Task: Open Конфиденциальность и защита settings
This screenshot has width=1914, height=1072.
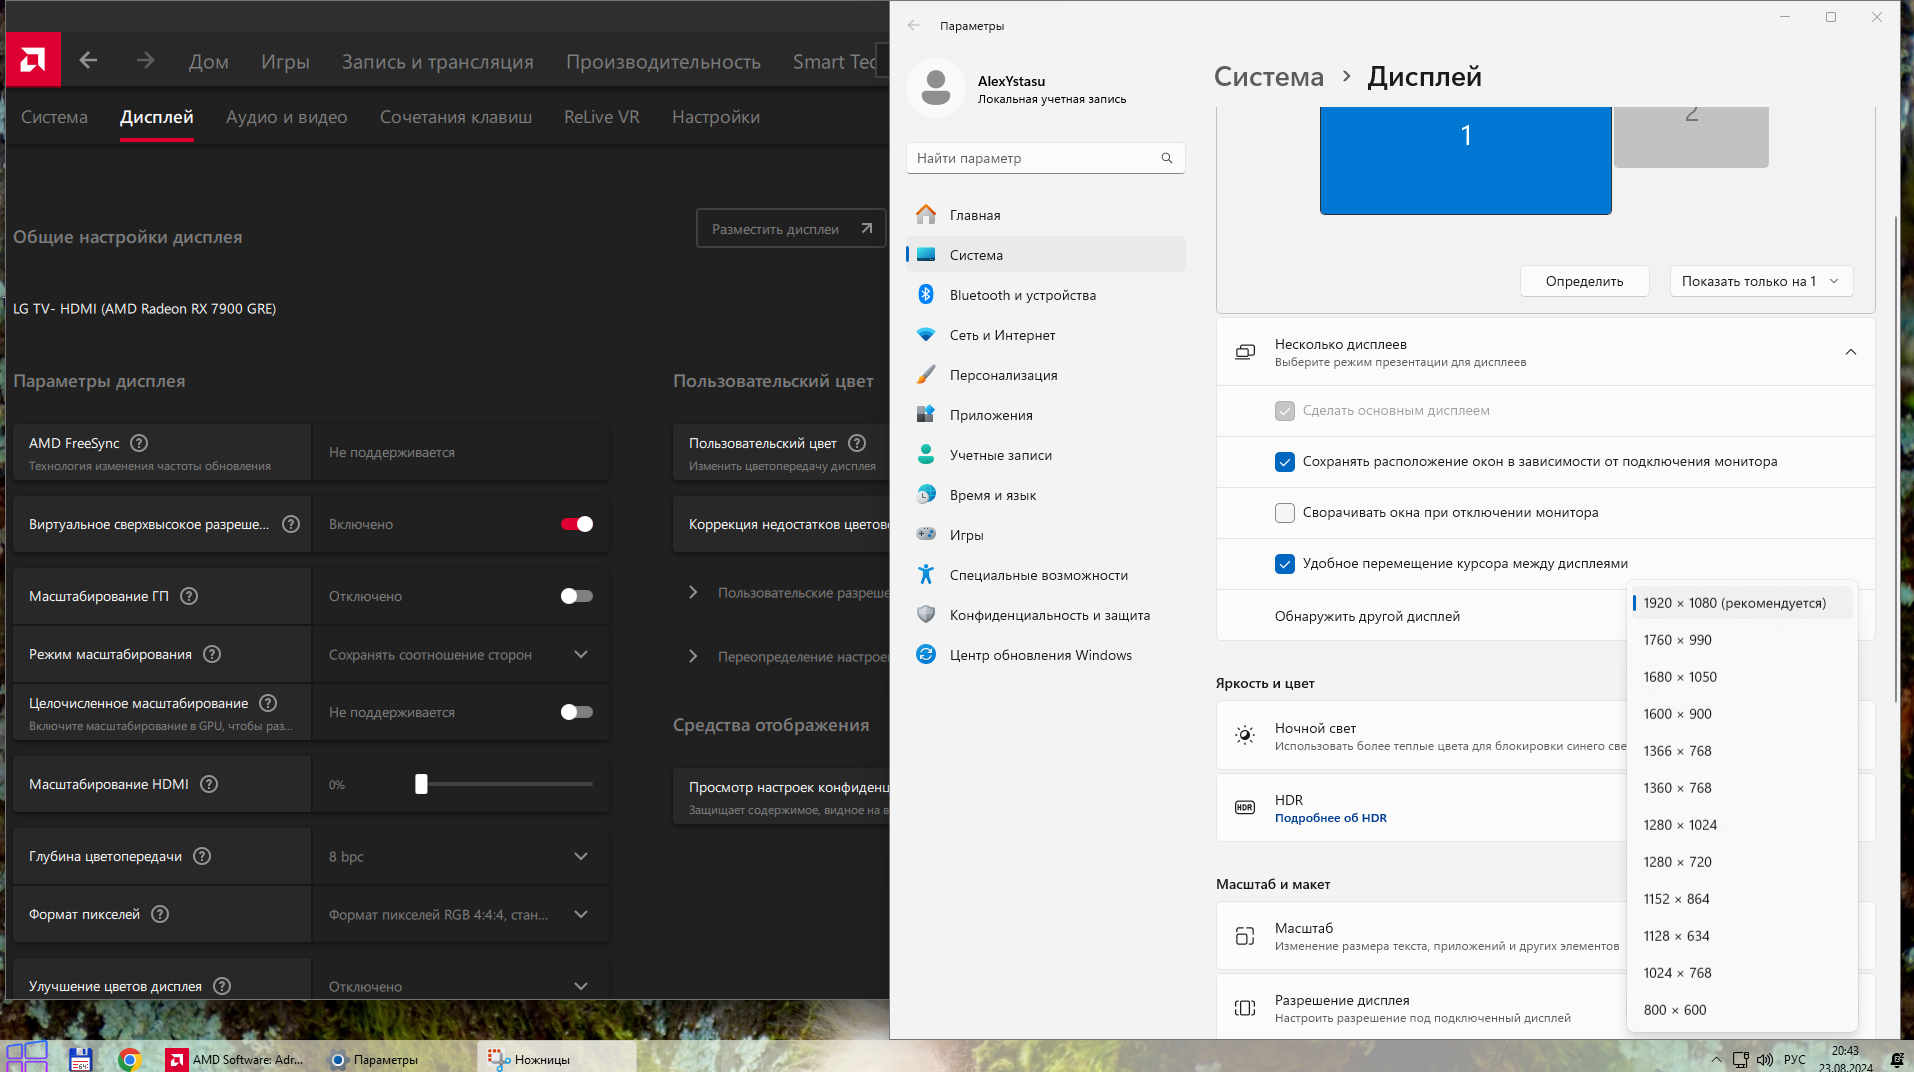Action: pyautogui.click(x=1046, y=615)
